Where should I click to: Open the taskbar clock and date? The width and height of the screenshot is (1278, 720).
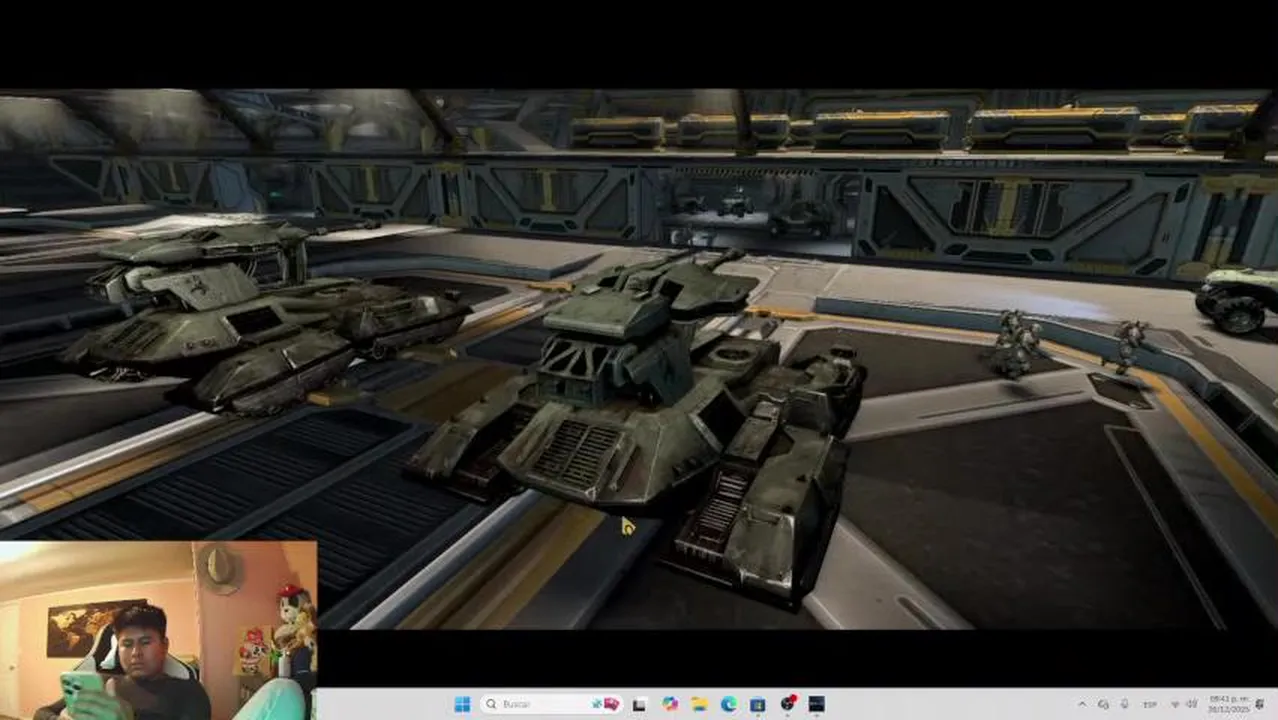1229,704
